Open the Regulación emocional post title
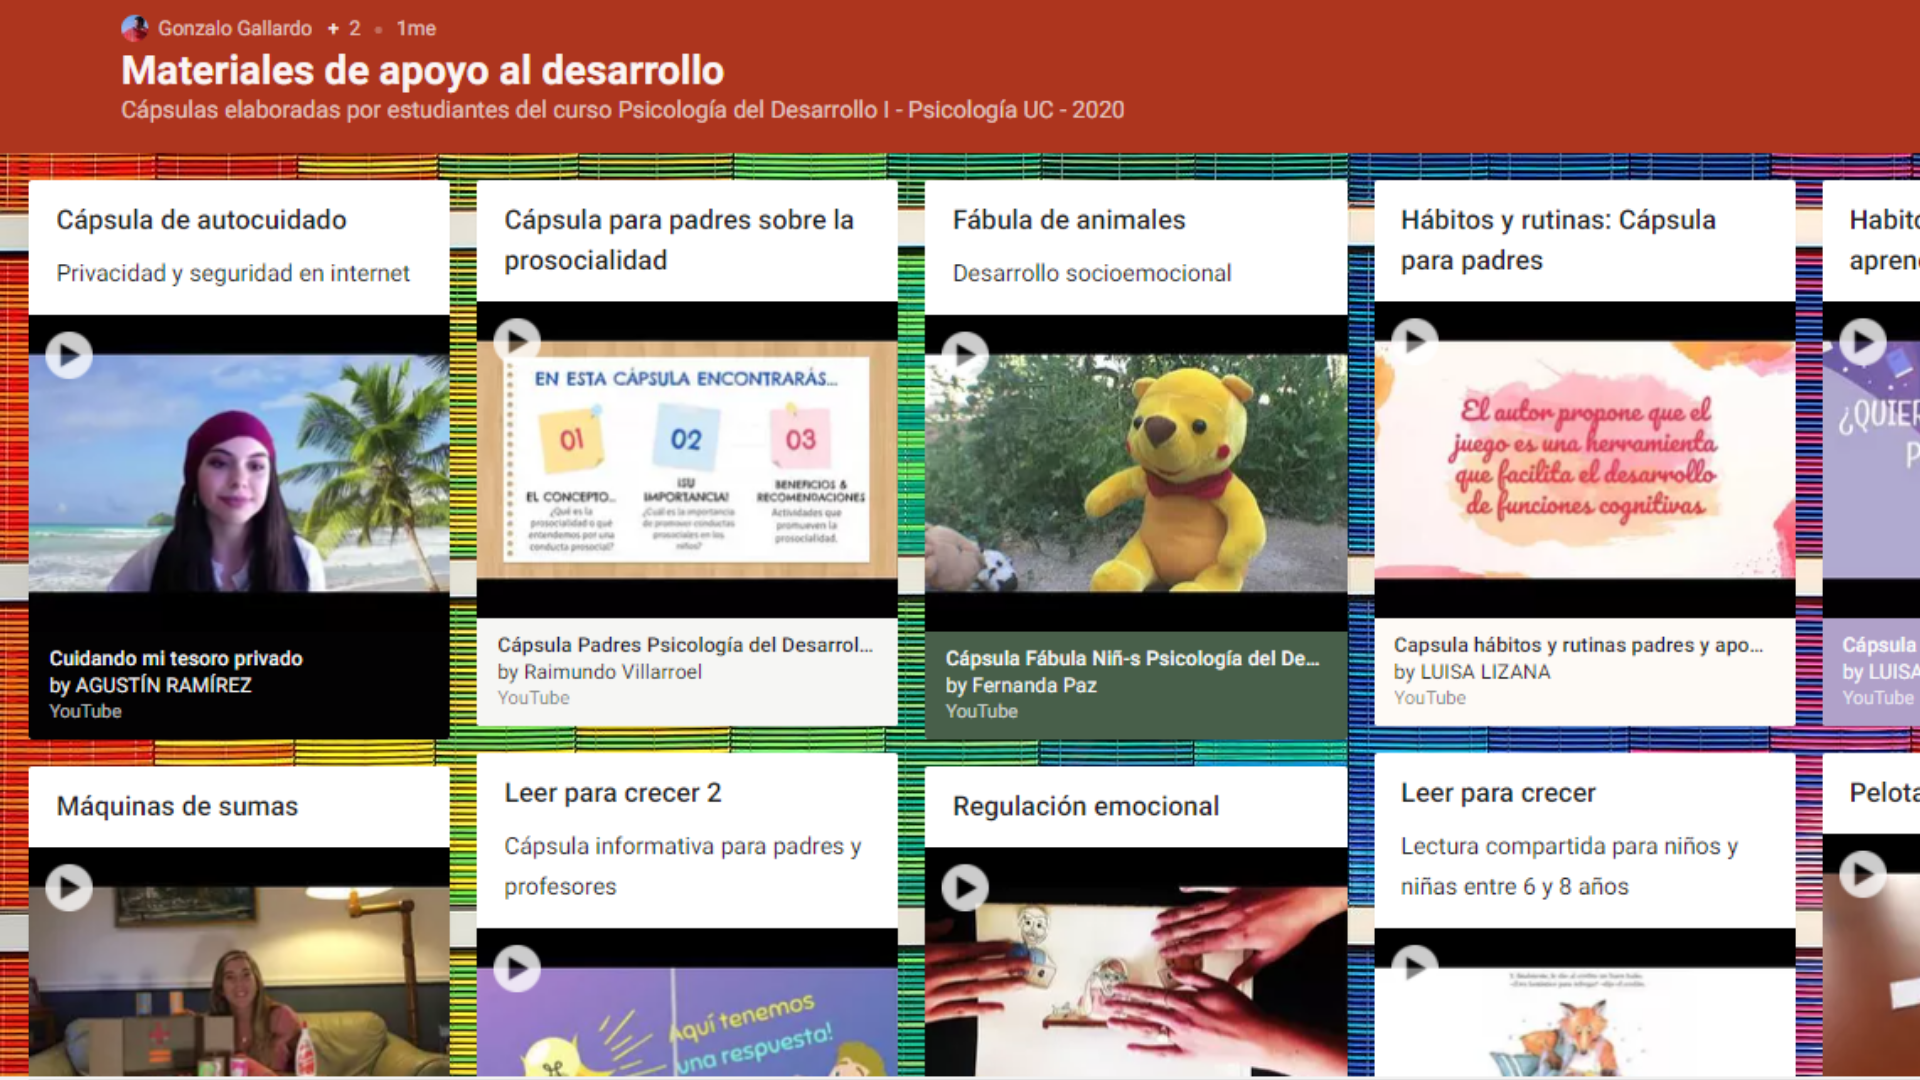The width and height of the screenshot is (1920, 1080). (x=1085, y=806)
